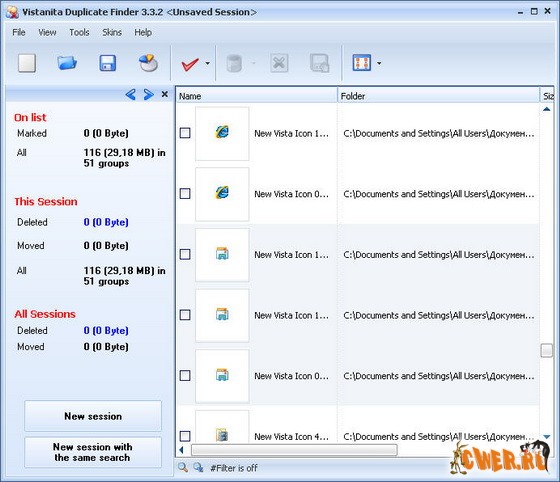Click the horizontal scrollbar left arrow

point(182,450)
